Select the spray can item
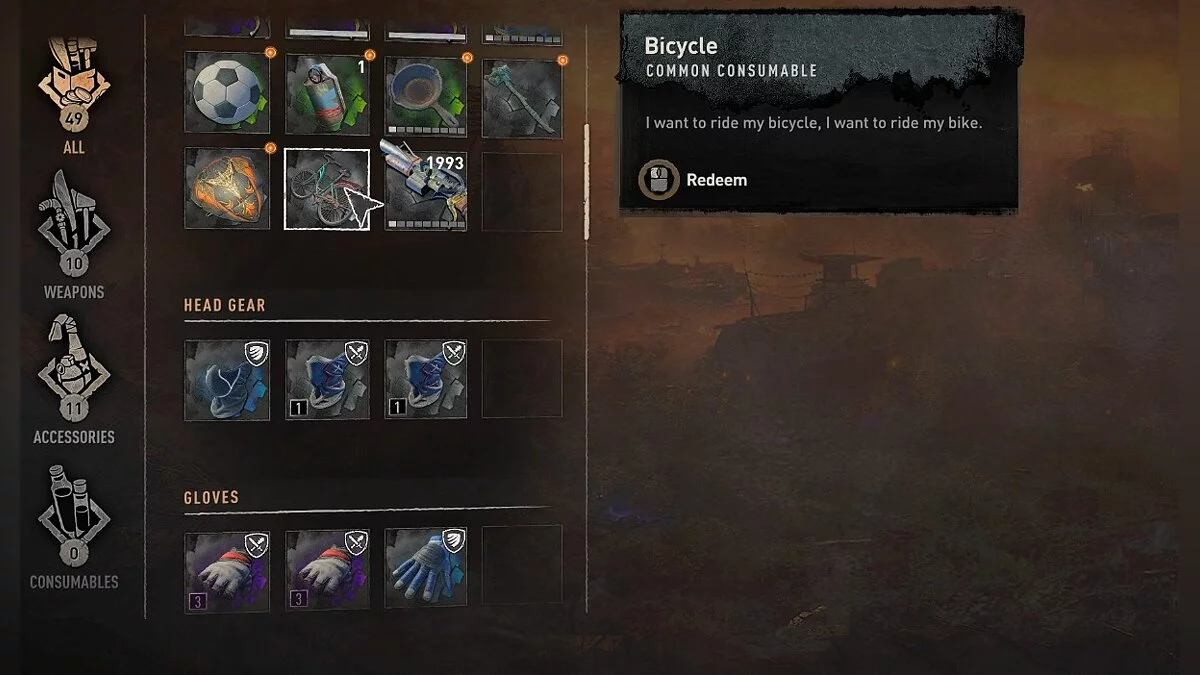 (327, 94)
